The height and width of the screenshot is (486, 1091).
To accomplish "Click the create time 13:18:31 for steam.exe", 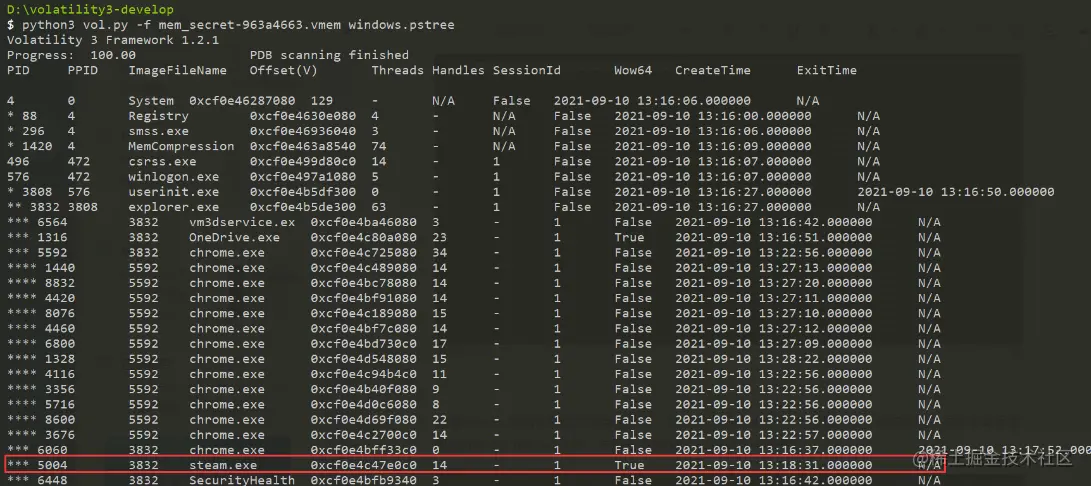I will 774,465.
